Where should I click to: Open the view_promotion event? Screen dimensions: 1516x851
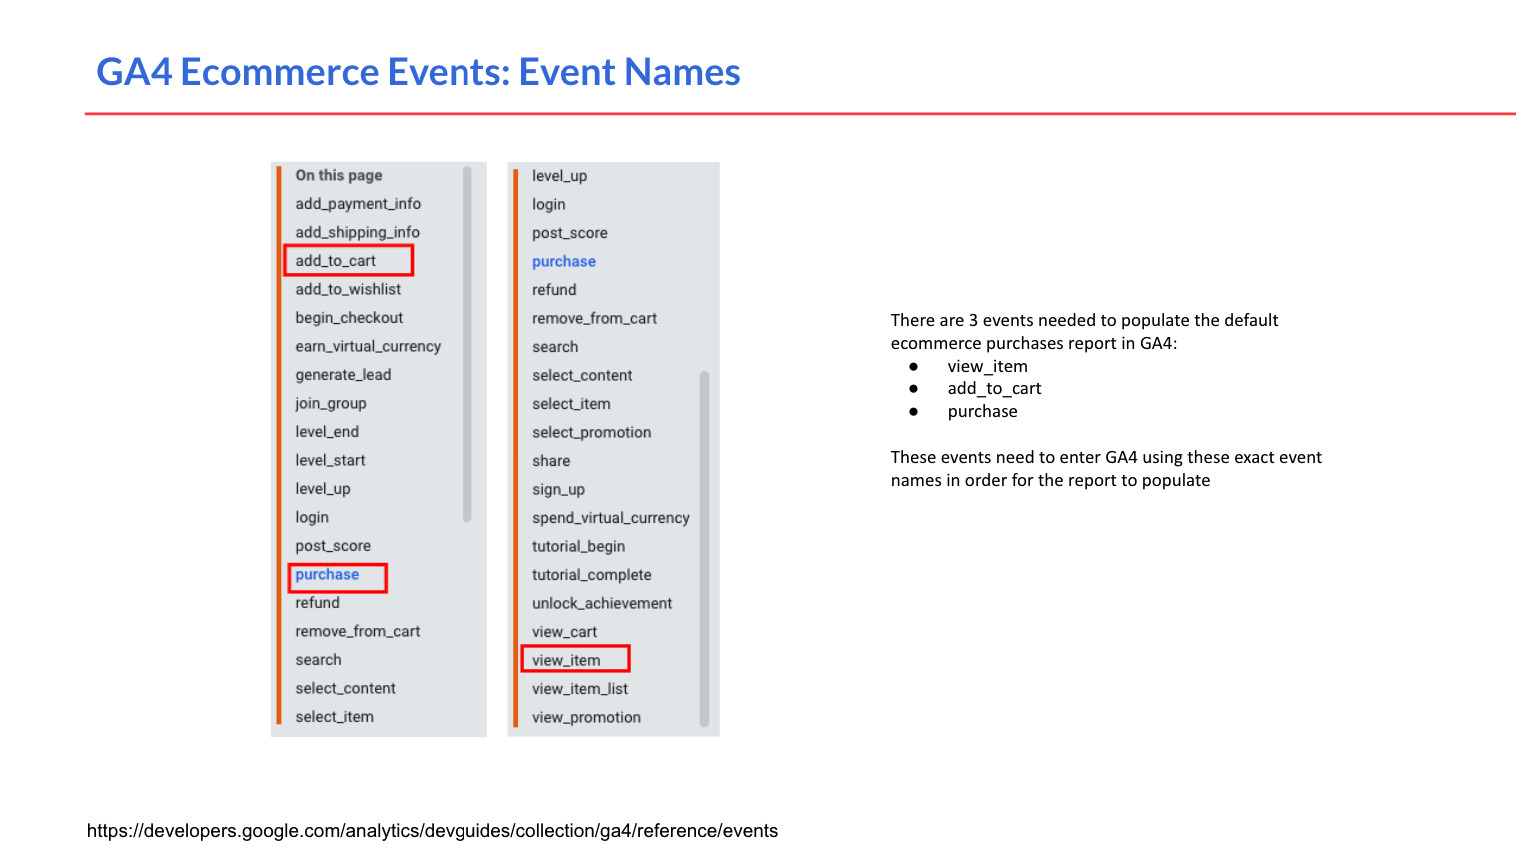pos(586,717)
